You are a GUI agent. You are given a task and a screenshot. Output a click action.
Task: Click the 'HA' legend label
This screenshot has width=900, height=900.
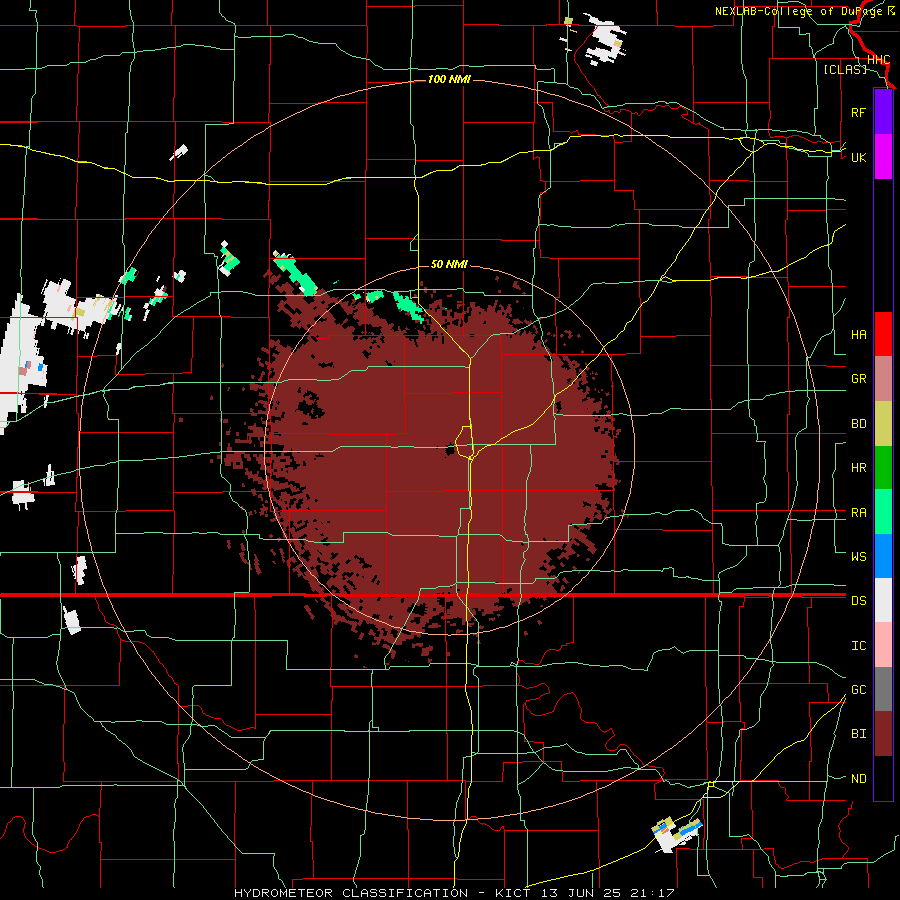[858, 334]
